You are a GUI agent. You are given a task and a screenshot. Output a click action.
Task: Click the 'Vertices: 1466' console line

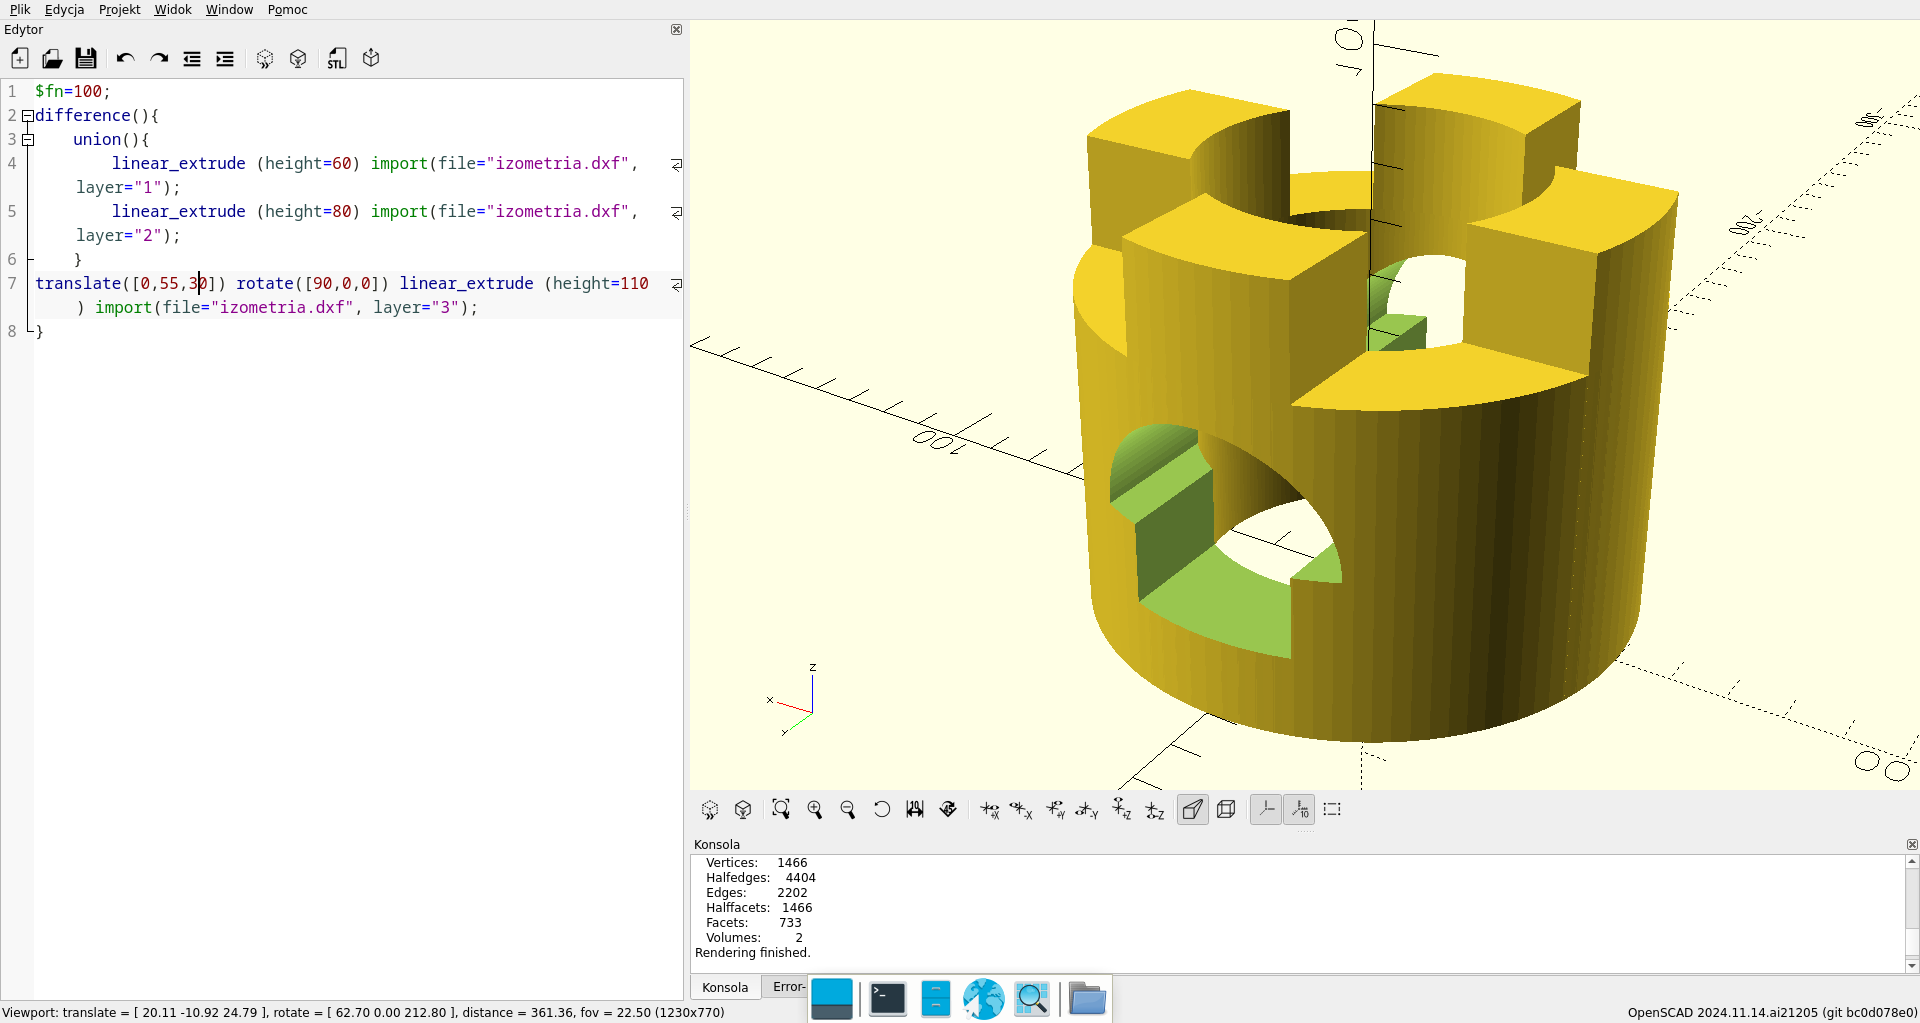[756, 863]
